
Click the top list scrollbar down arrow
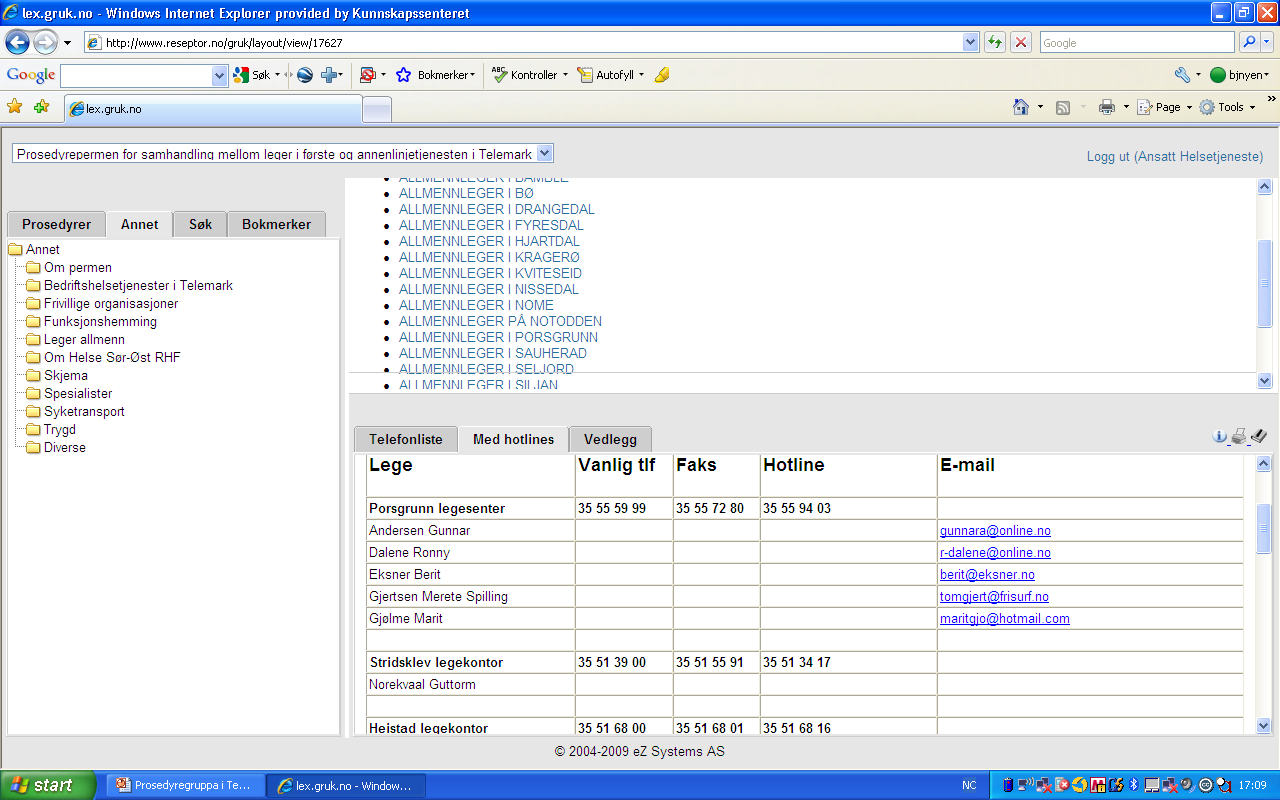(1264, 380)
